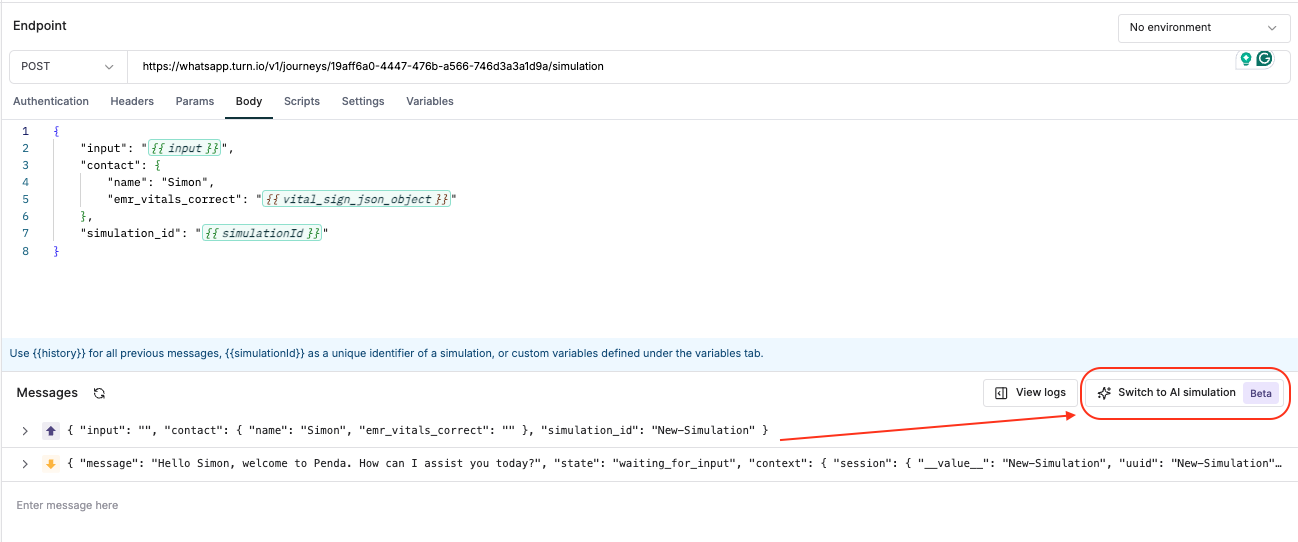Screen dimensions: 1298x542
Task: Go to the Scripts tab
Action: [x=302, y=101]
